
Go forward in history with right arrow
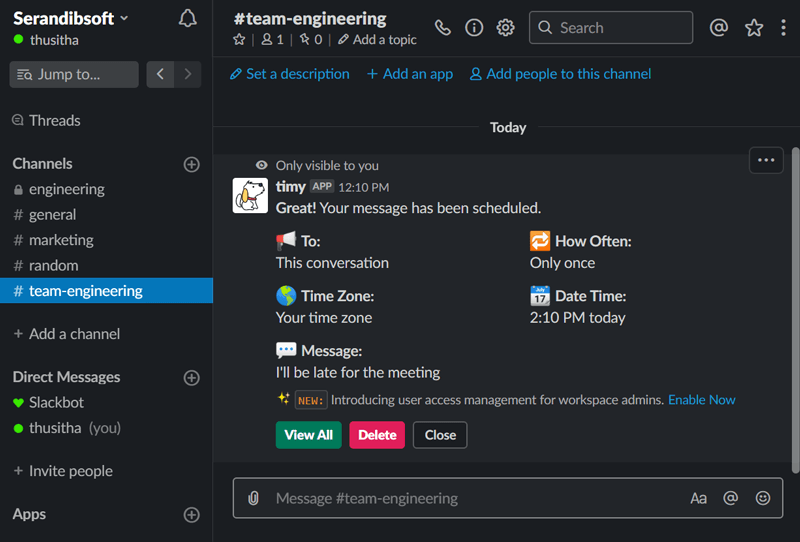(188, 75)
